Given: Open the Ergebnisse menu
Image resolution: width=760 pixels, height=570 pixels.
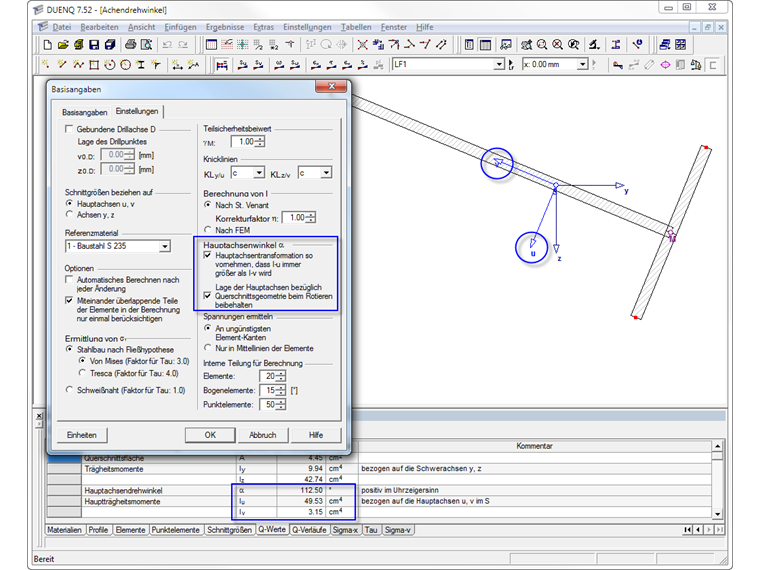Looking at the screenshot, I should pyautogui.click(x=225, y=27).
